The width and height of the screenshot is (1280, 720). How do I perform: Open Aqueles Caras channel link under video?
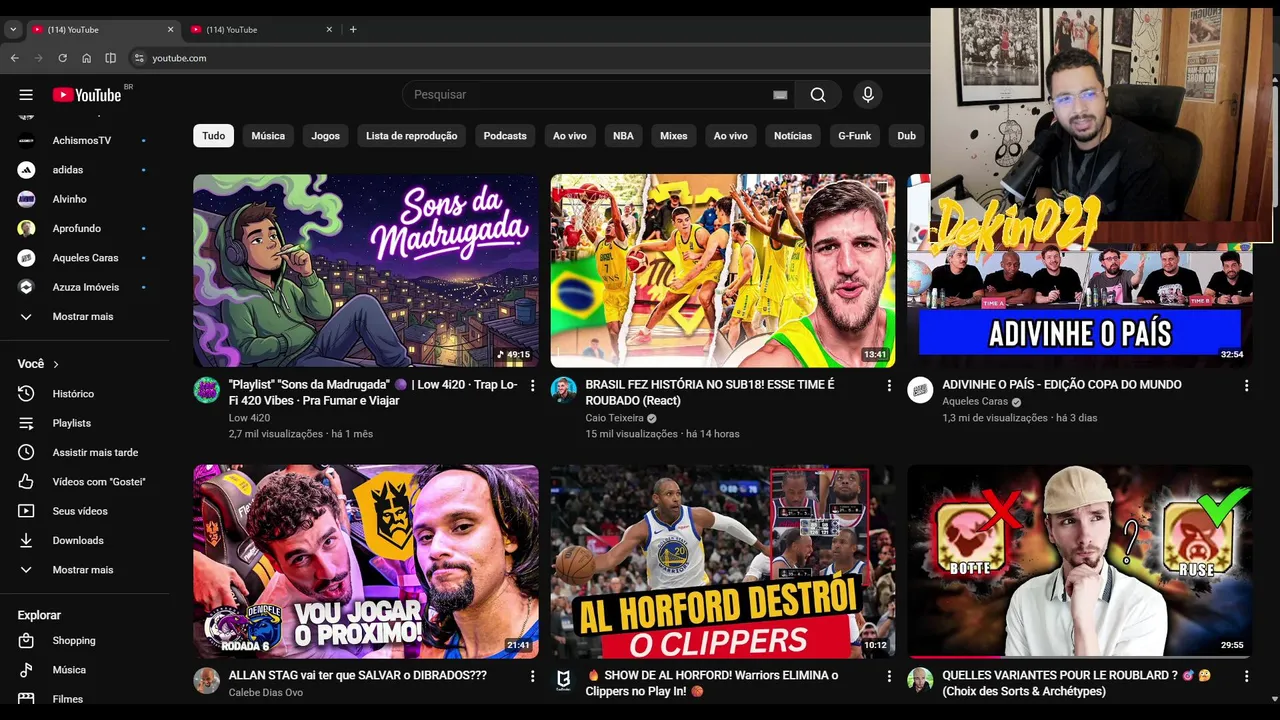[x=975, y=401]
